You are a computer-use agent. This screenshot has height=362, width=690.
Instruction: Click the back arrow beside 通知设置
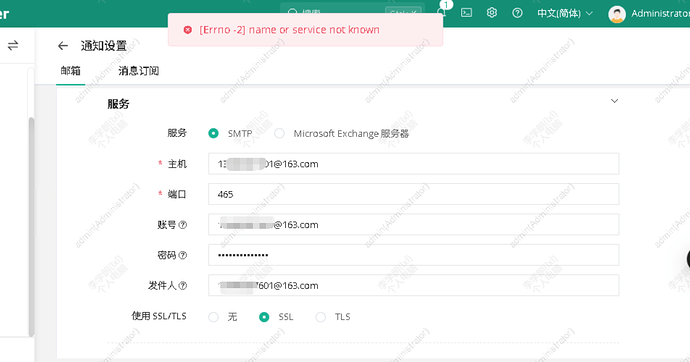click(x=63, y=46)
